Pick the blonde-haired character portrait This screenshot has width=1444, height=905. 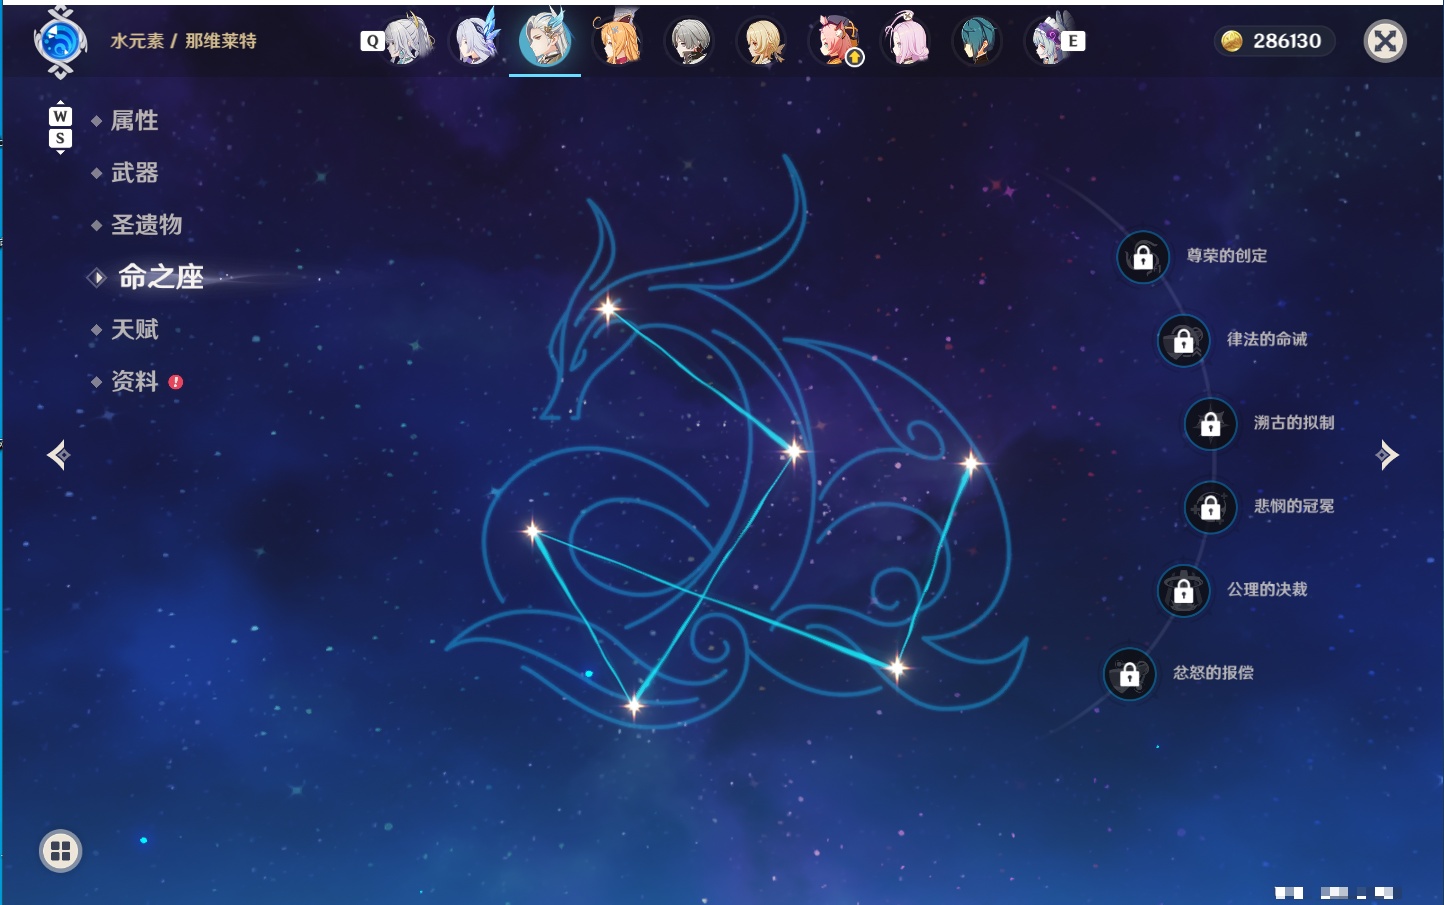point(761,41)
